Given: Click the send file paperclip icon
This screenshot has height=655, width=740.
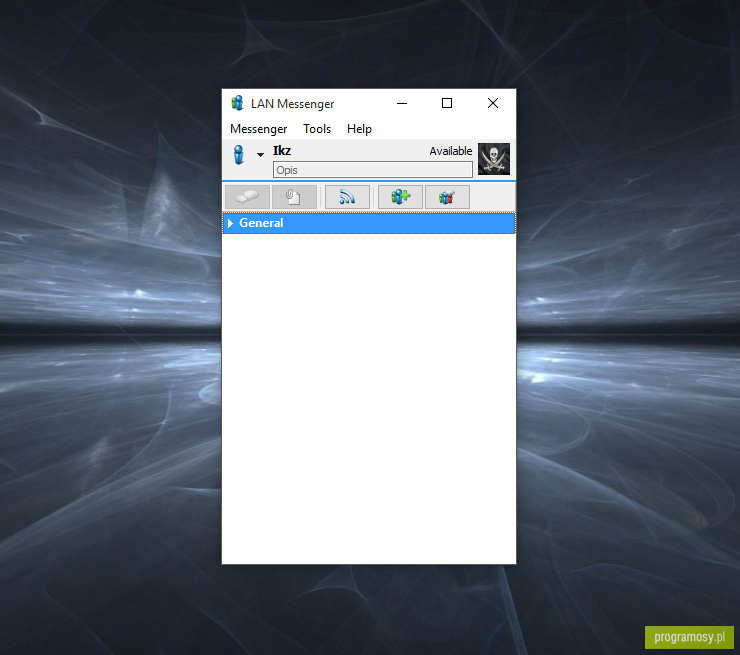Looking at the screenshot, I should tap(294, 197).
